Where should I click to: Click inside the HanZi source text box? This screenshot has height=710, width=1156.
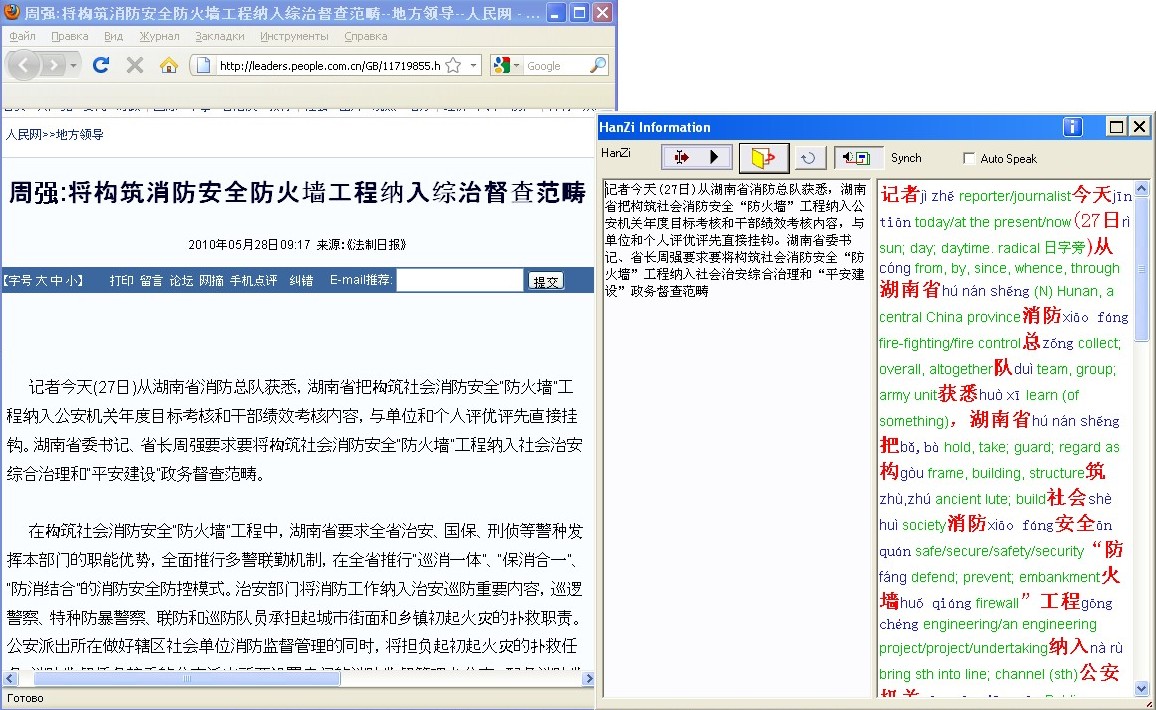click(737, 437)
